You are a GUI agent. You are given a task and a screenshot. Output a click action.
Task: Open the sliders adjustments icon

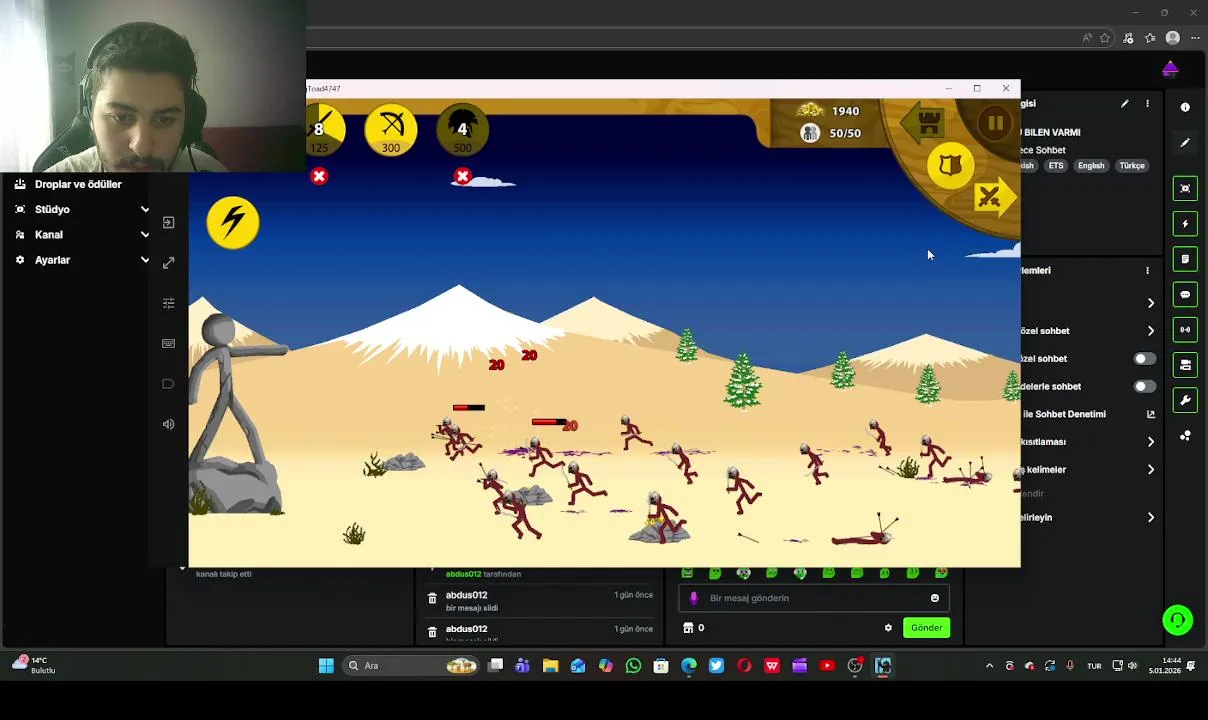coord(168,303)
